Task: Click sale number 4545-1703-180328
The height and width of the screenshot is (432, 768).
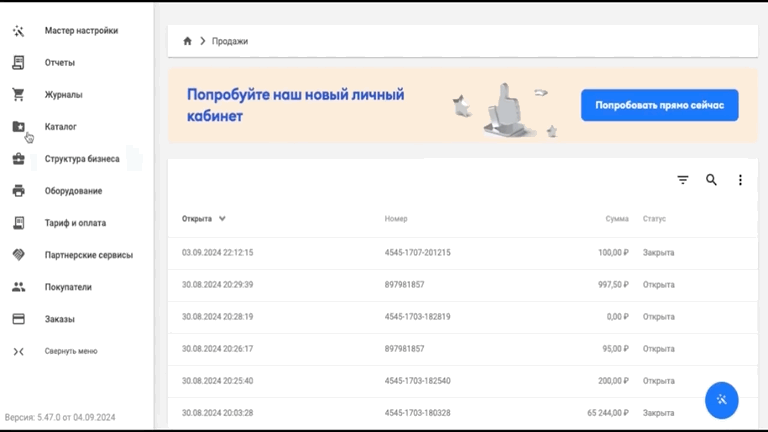Action: pos(417,413)
